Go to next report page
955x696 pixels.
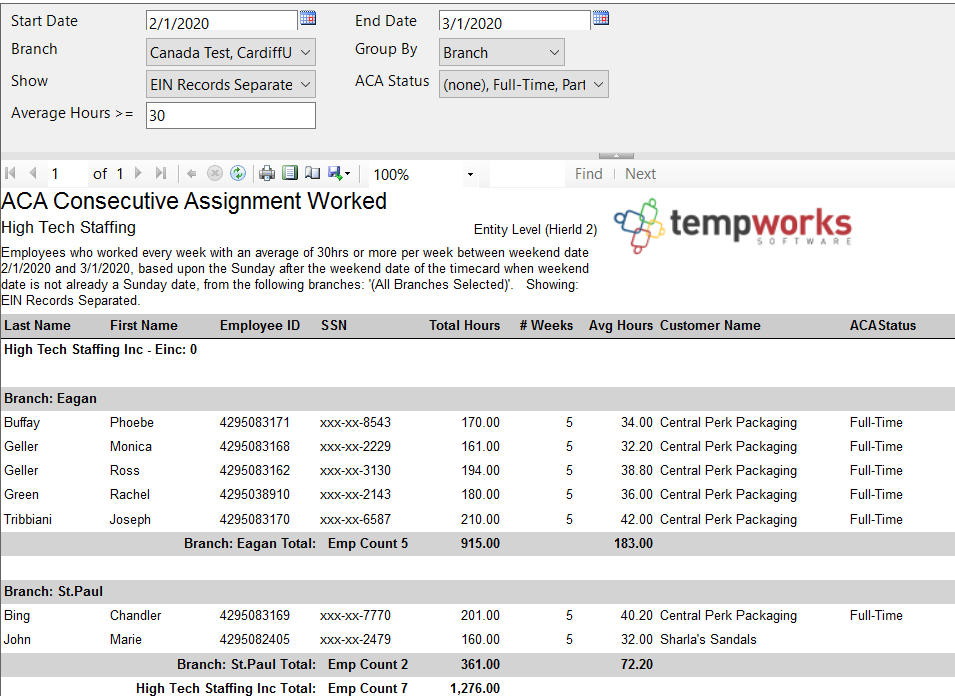coord(138,174)
